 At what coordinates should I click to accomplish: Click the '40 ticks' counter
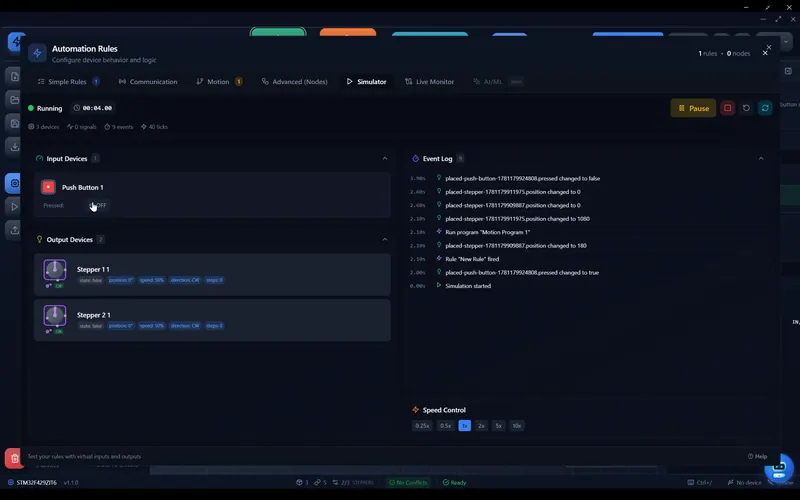154,127
